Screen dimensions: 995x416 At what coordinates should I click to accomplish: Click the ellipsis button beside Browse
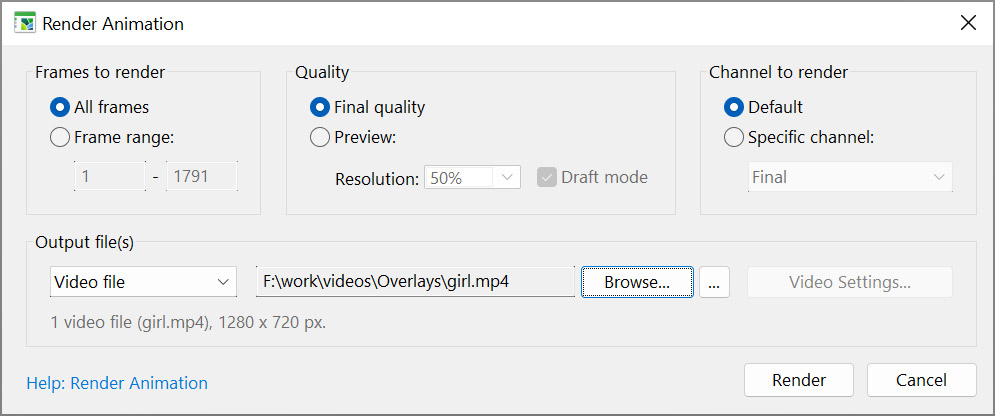tap(714, 282)
